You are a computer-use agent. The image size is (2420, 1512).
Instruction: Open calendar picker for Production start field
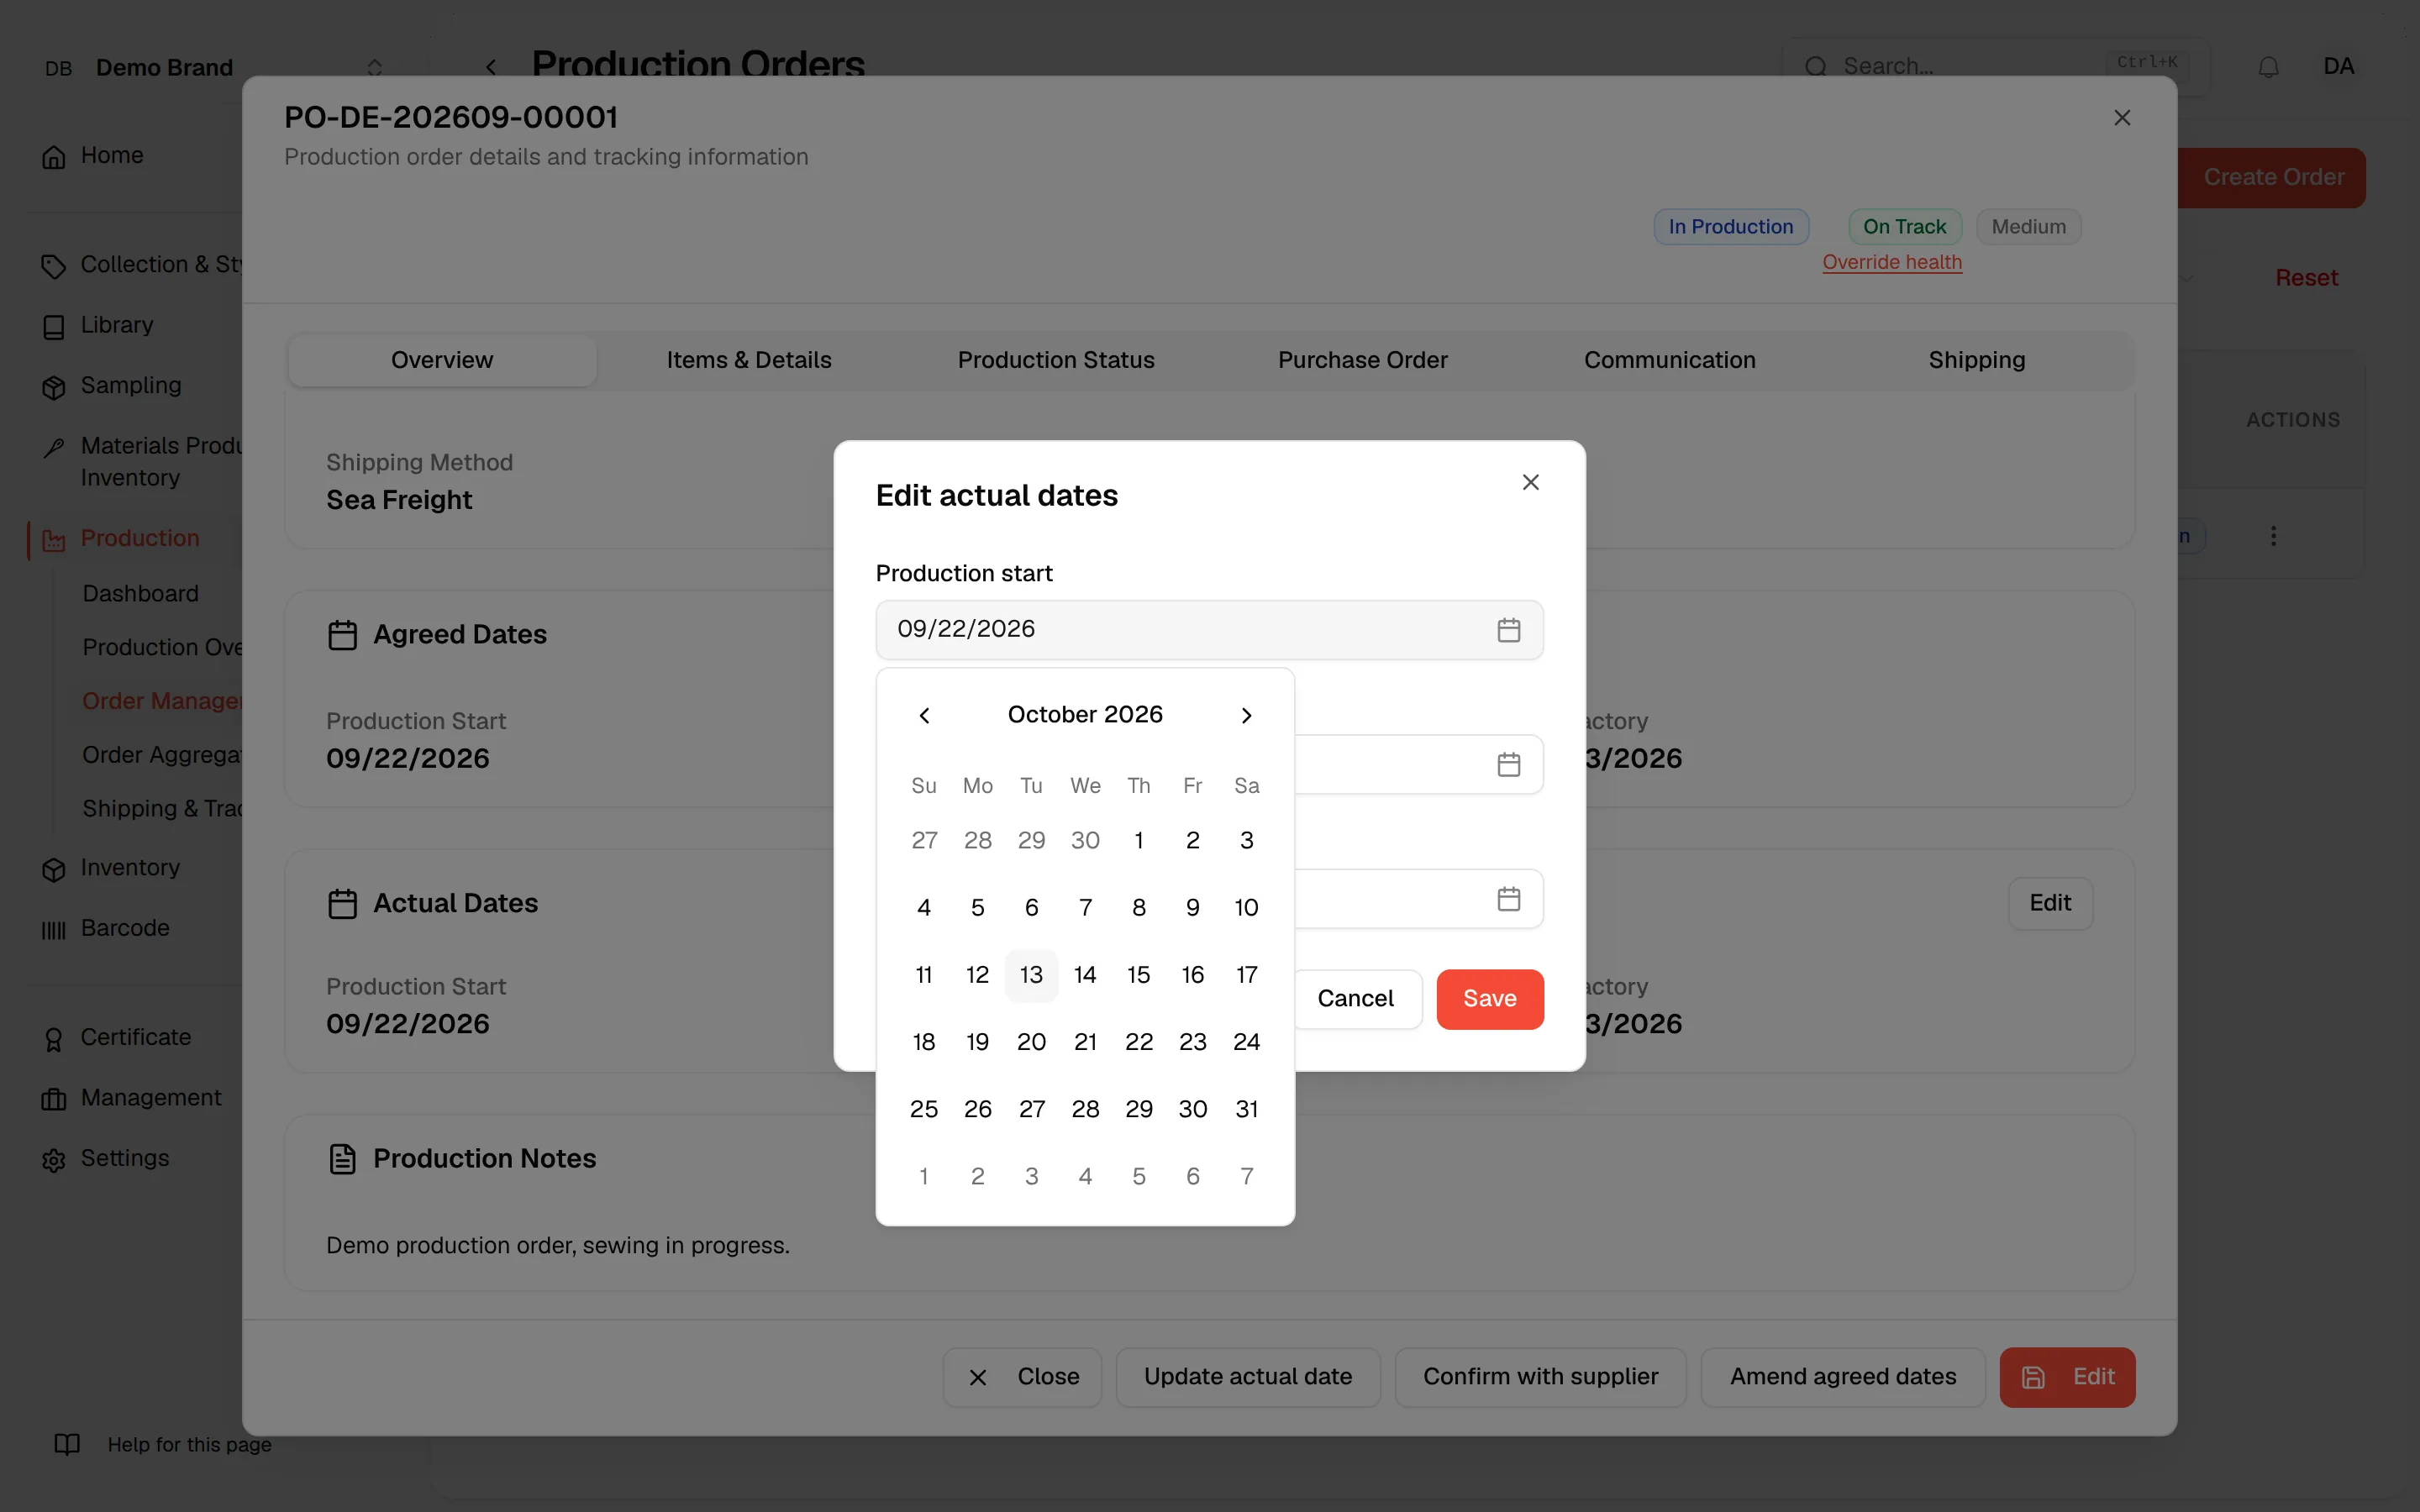point(1508,629)
